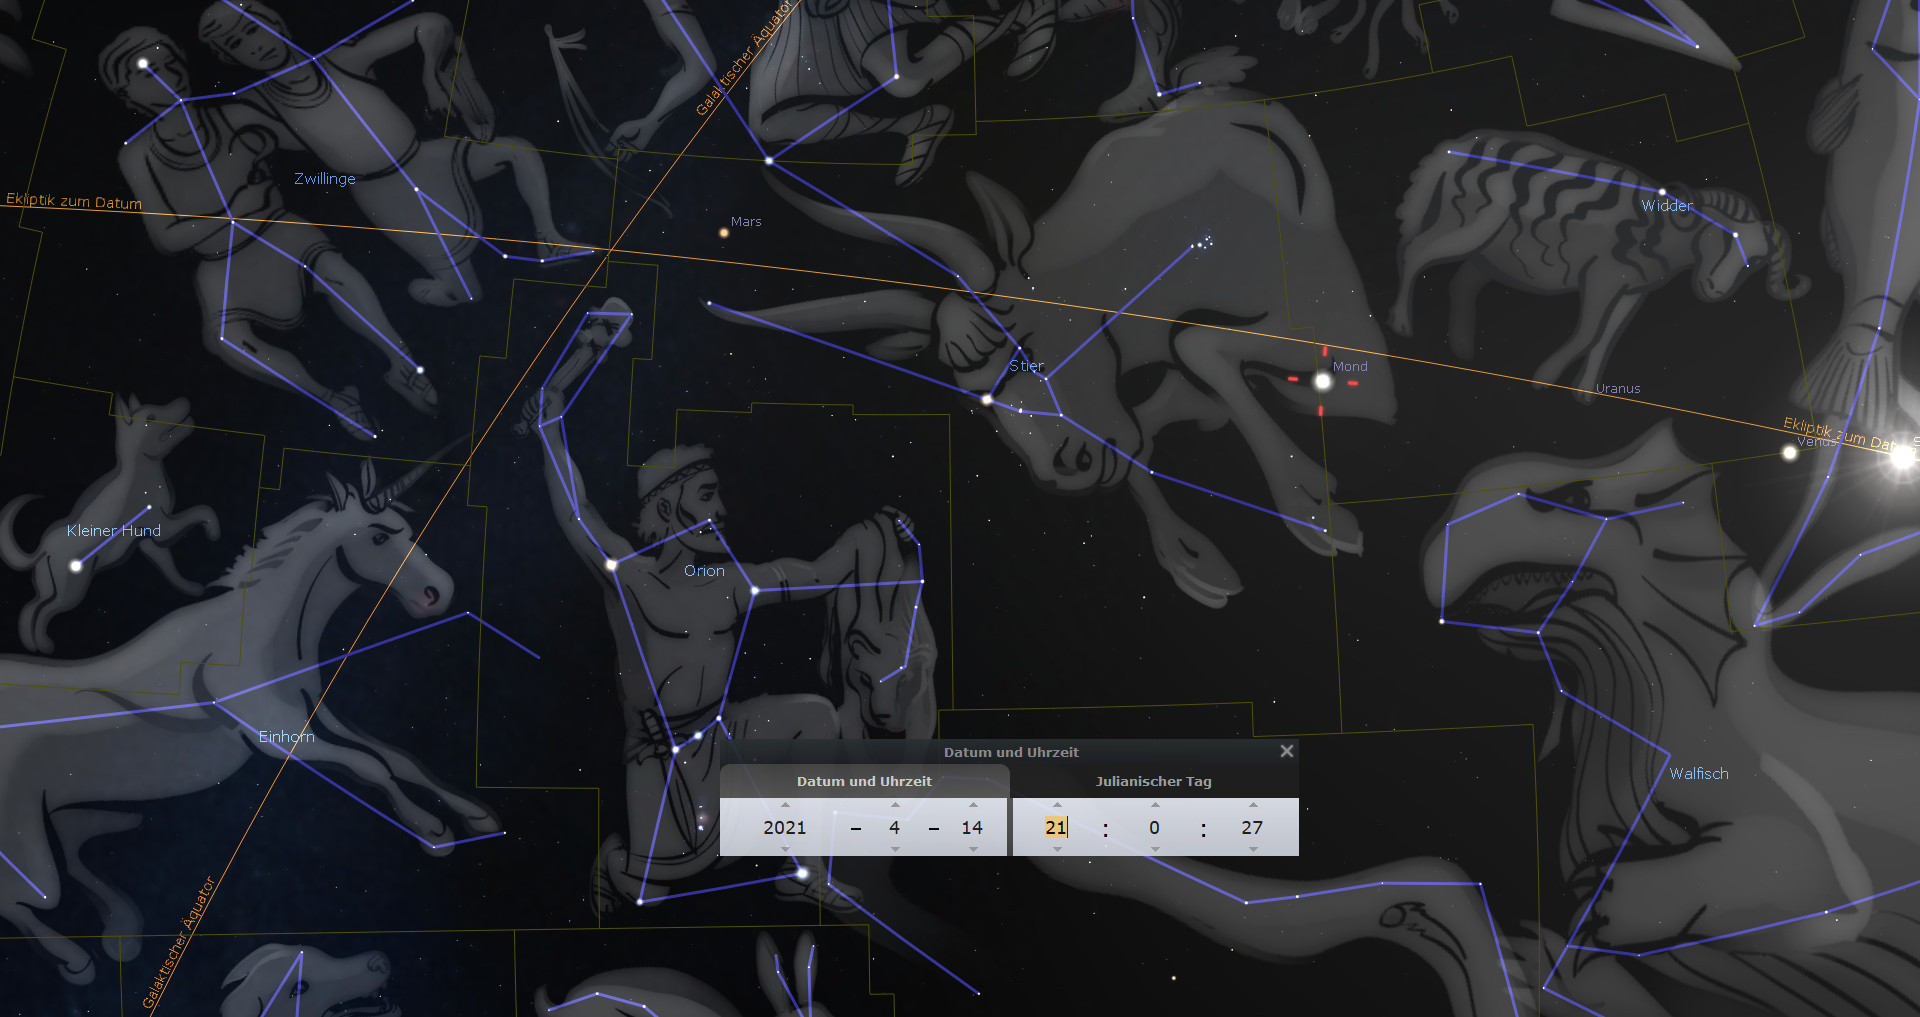1920x1017 pixels.
Task: Click the year field showing 2021
Action: [x=785, y=827]
